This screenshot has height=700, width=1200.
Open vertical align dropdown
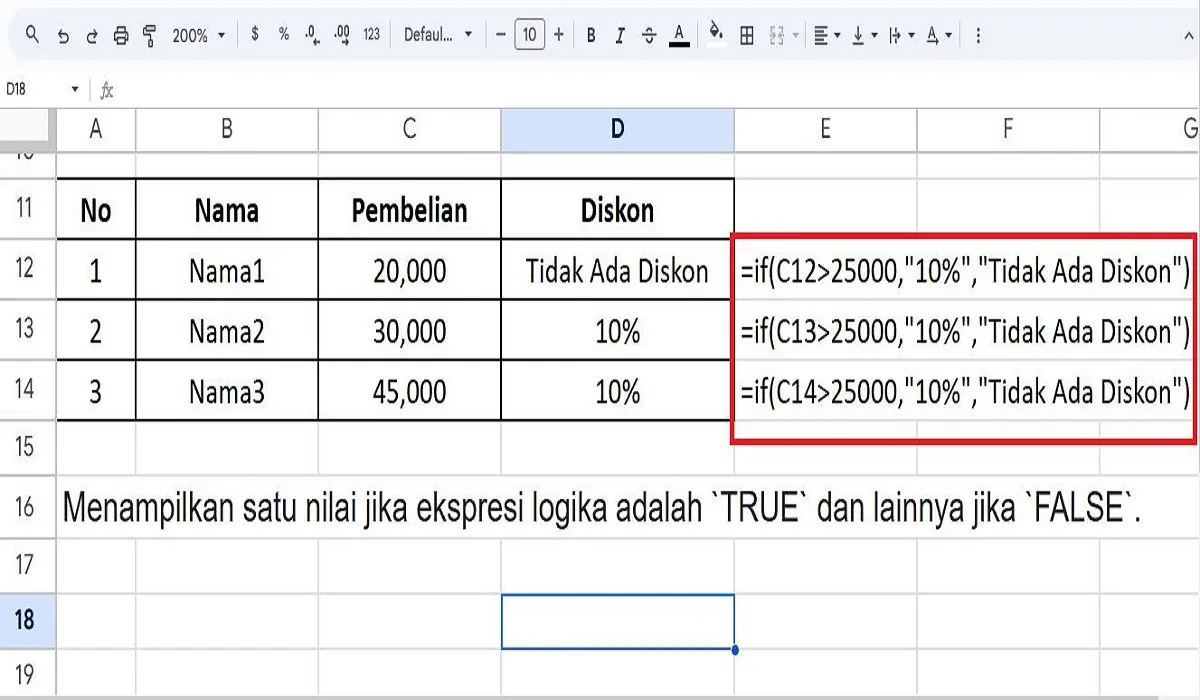pyautogui.click(x=863, y=35)
